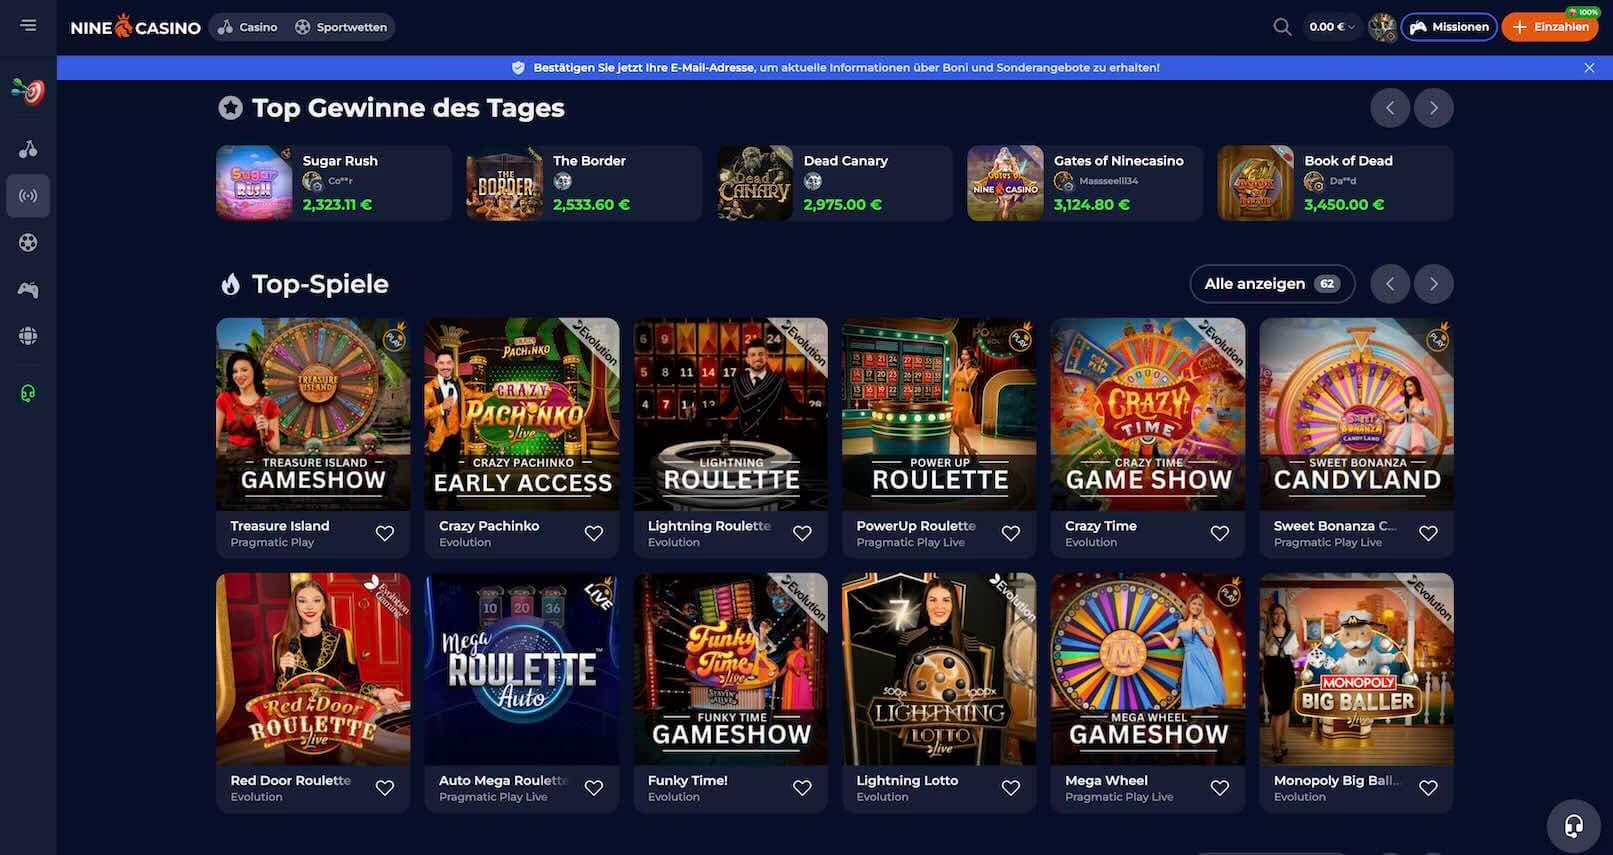Click Alle anzeigen 62 button
The height and width of the screenshot is (855, 1613).
tap(1272, 284)
